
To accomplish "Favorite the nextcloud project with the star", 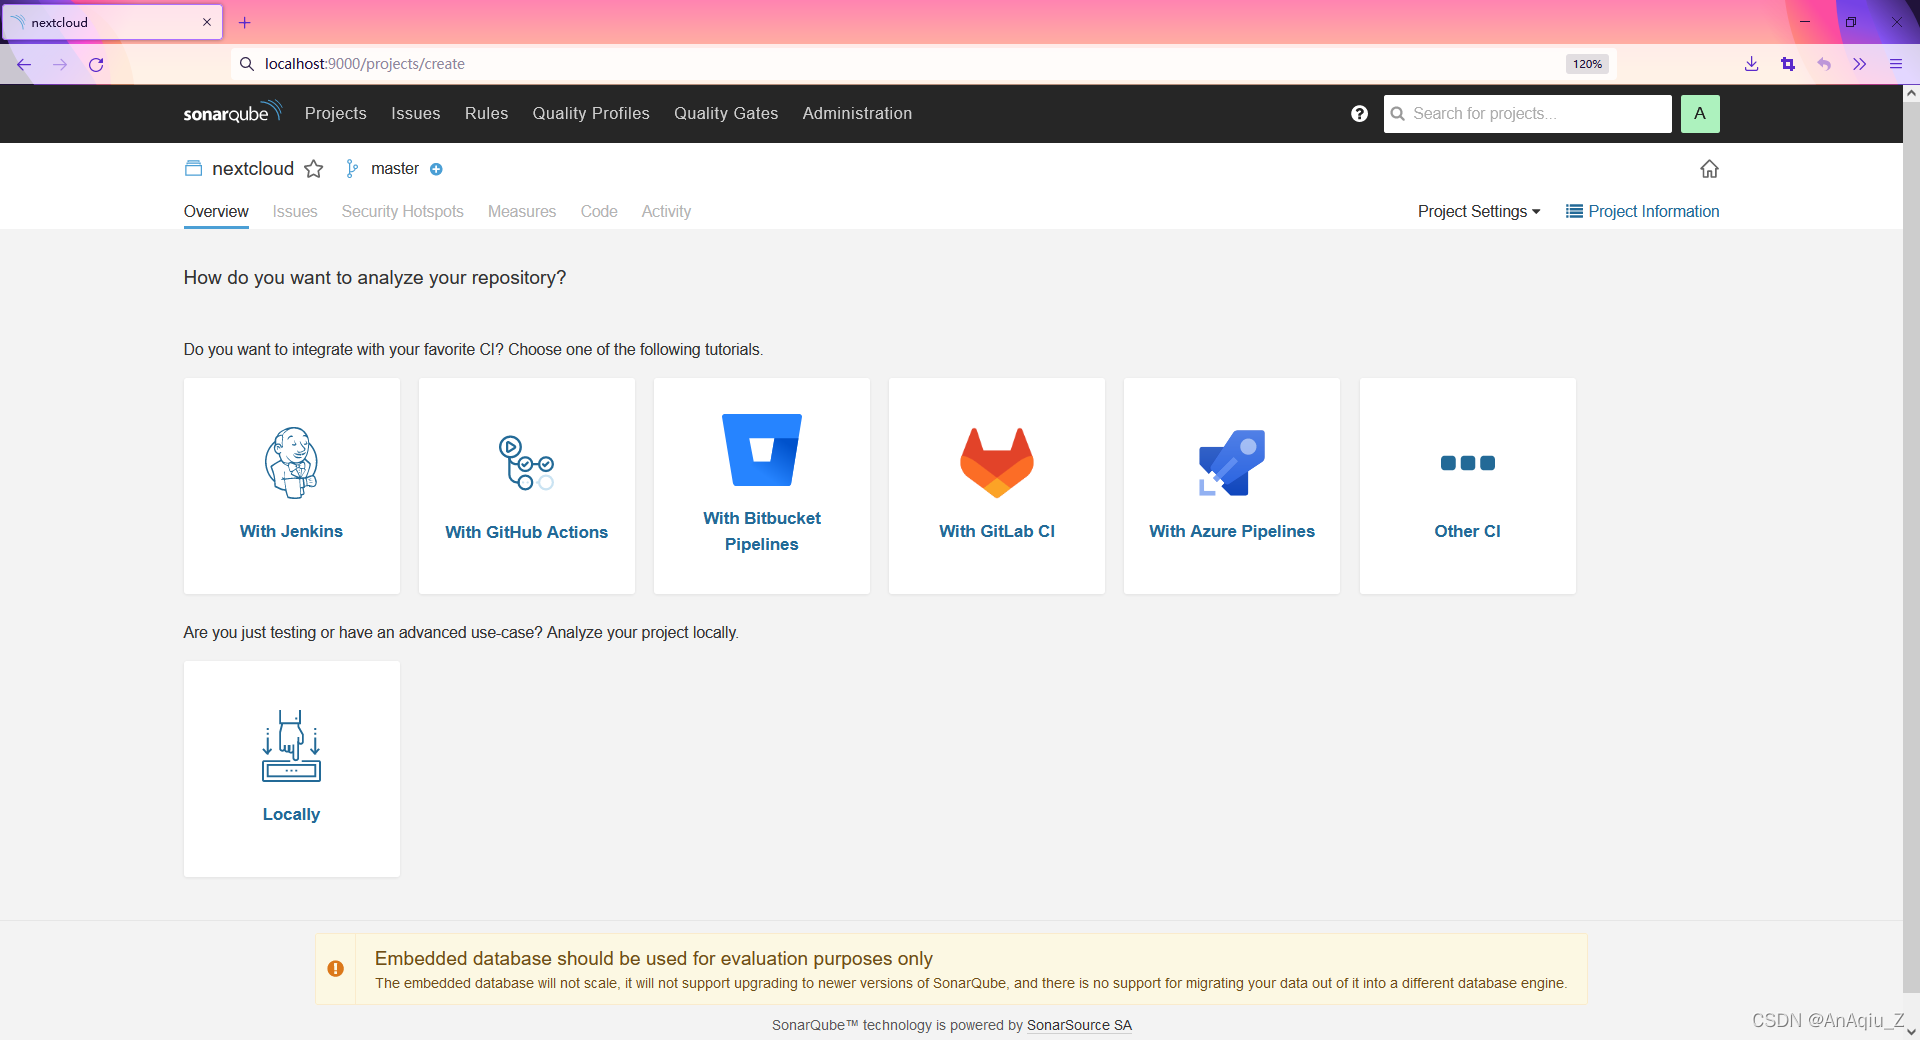I will [x=314, y=169].
